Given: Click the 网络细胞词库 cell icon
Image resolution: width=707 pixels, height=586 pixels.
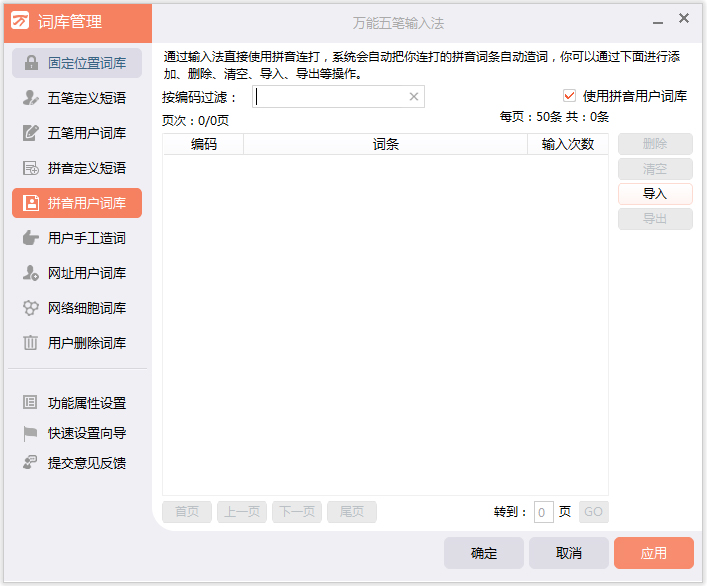Looking at the screenshot, I should tap(31, 308).
